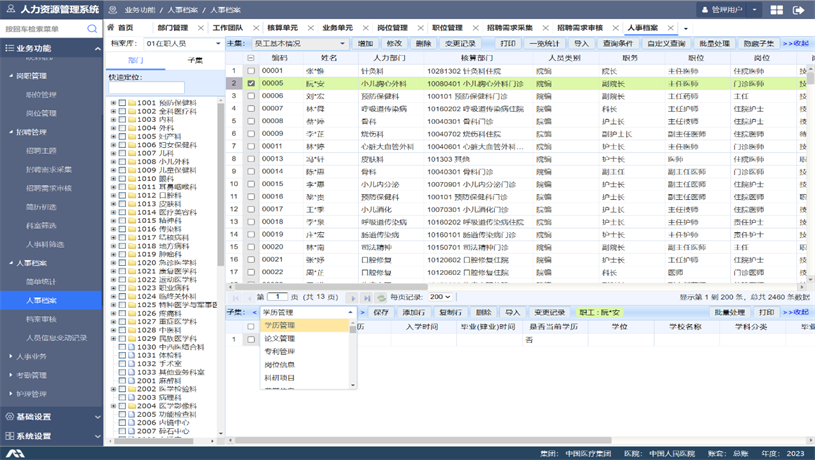The image size is (815, 460).
Task: Click the 自定义查询 button
Action: (x=666, y=44)
